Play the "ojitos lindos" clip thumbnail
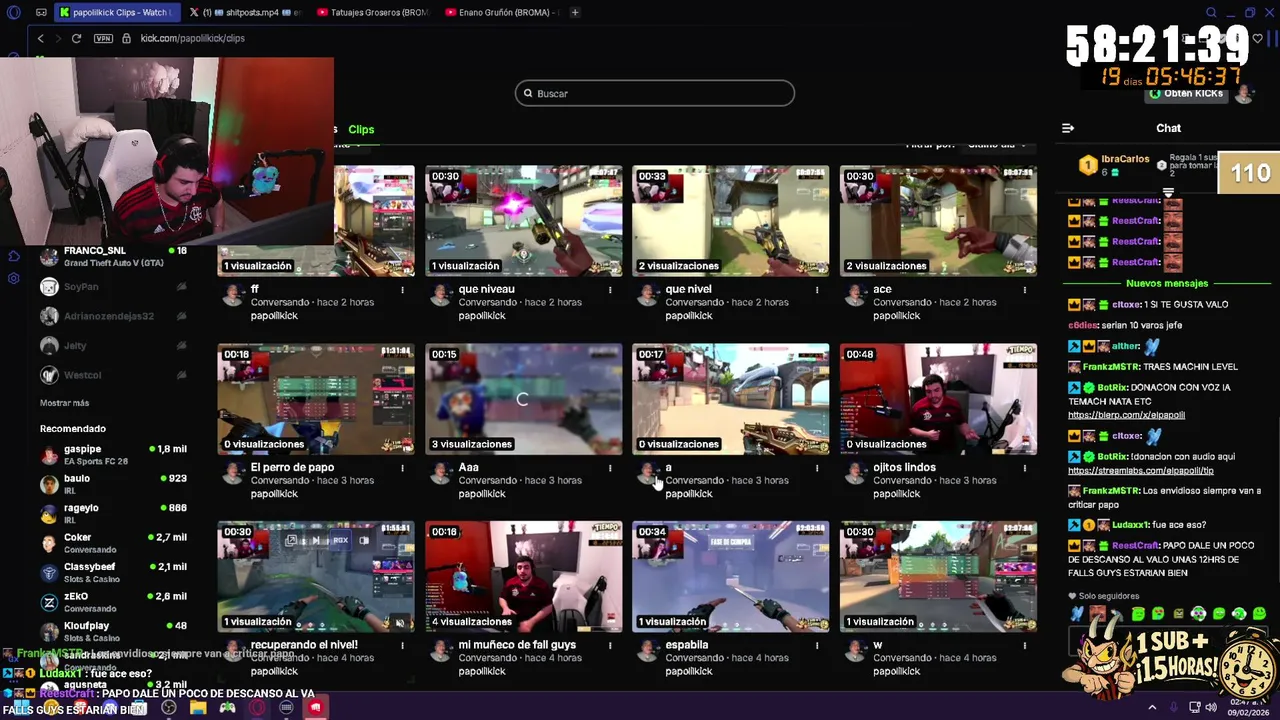 tap(938, 398)
